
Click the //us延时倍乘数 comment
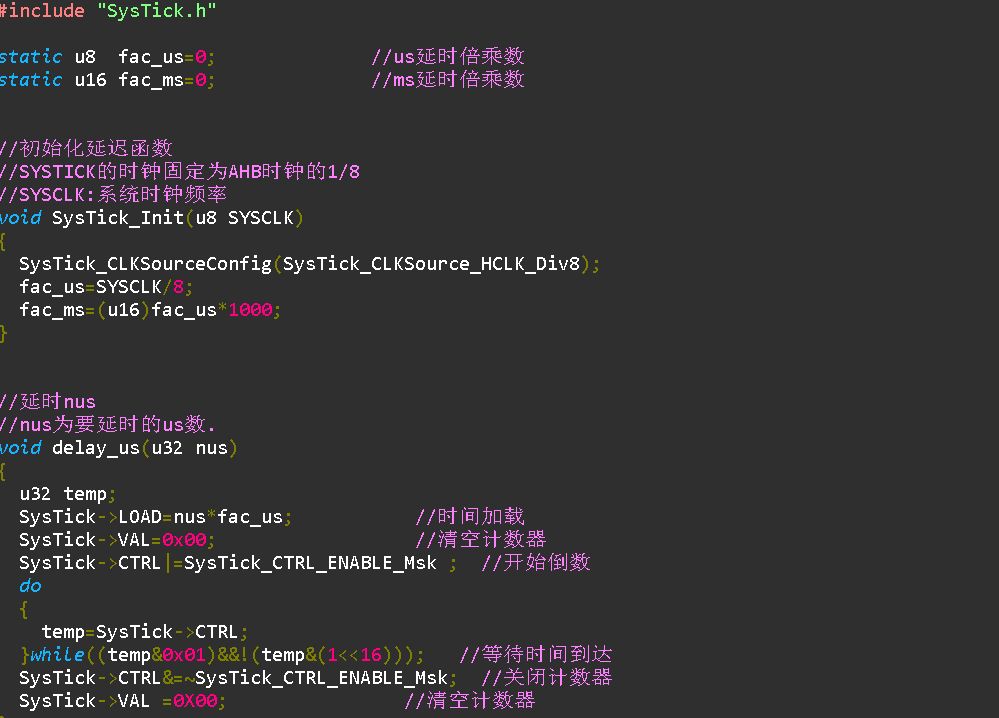click(448, 56)
